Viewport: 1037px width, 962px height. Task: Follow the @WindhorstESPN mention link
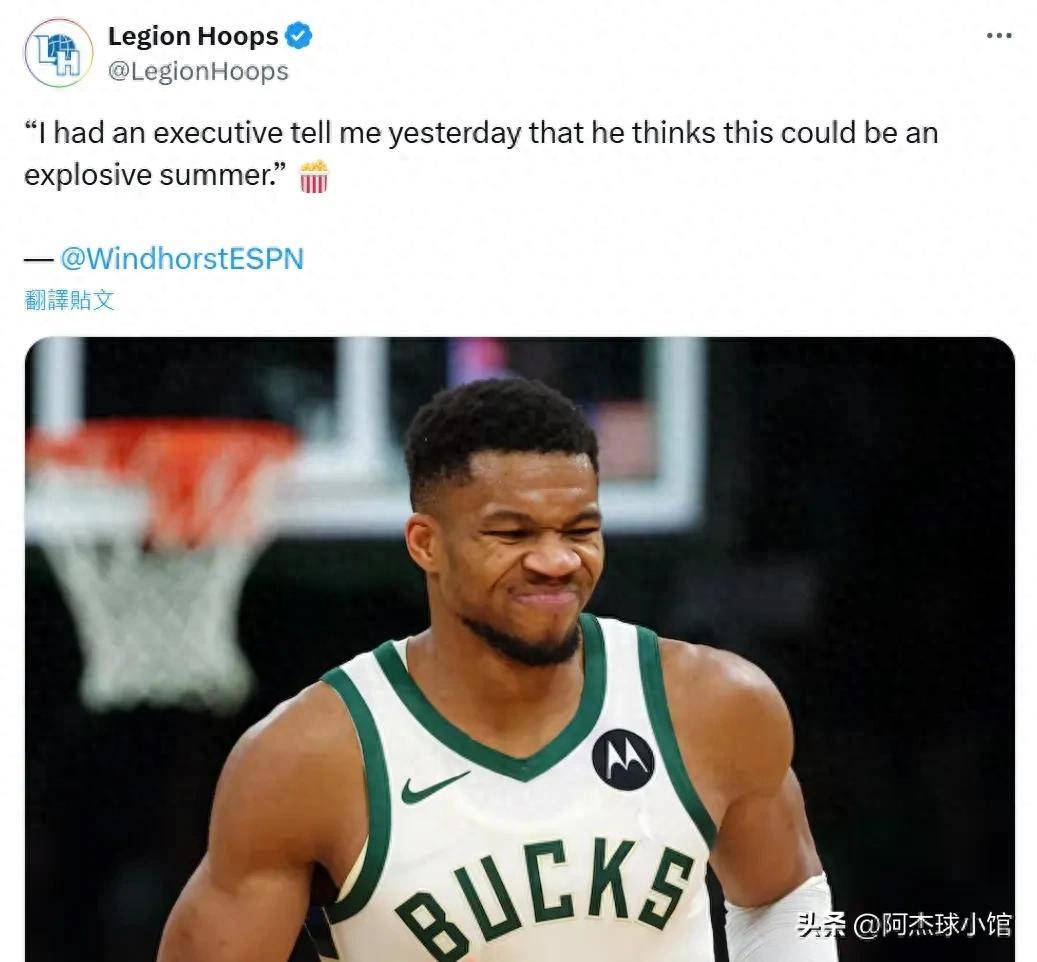click(182, 259)
